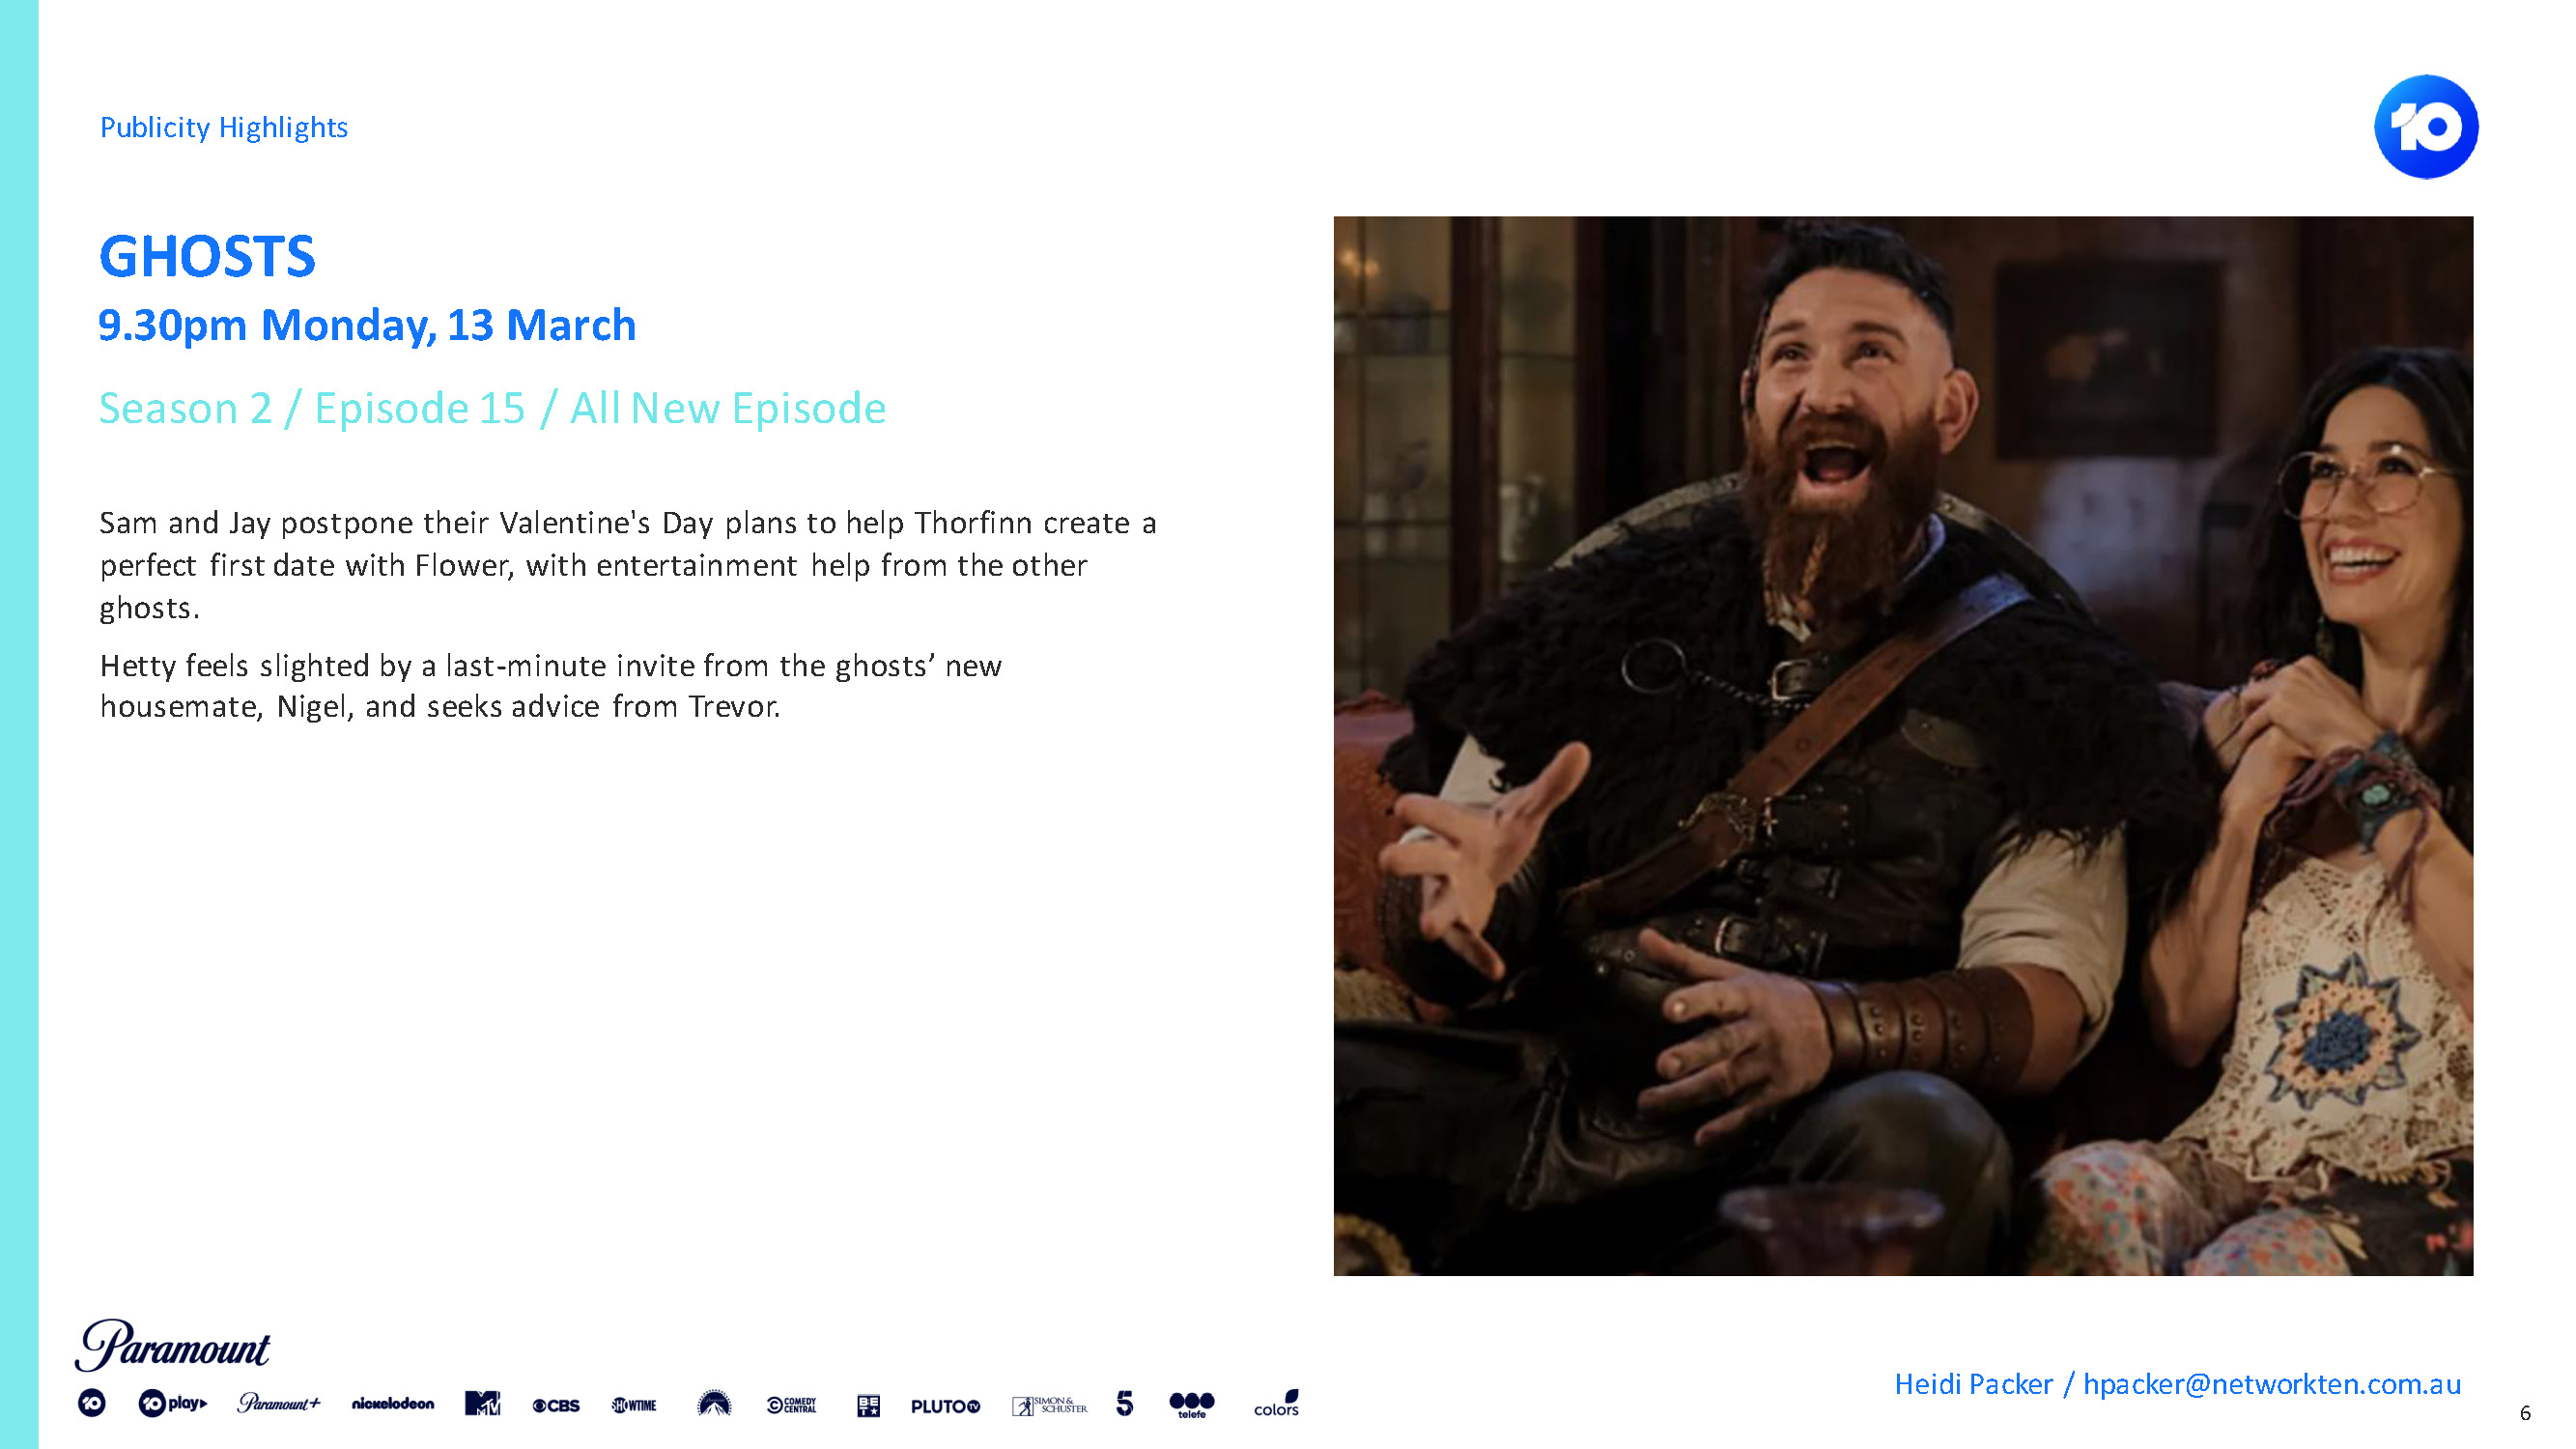Select the Showtime logo
This screenshot has width=2576, height=1449.
coord(634,1405)
